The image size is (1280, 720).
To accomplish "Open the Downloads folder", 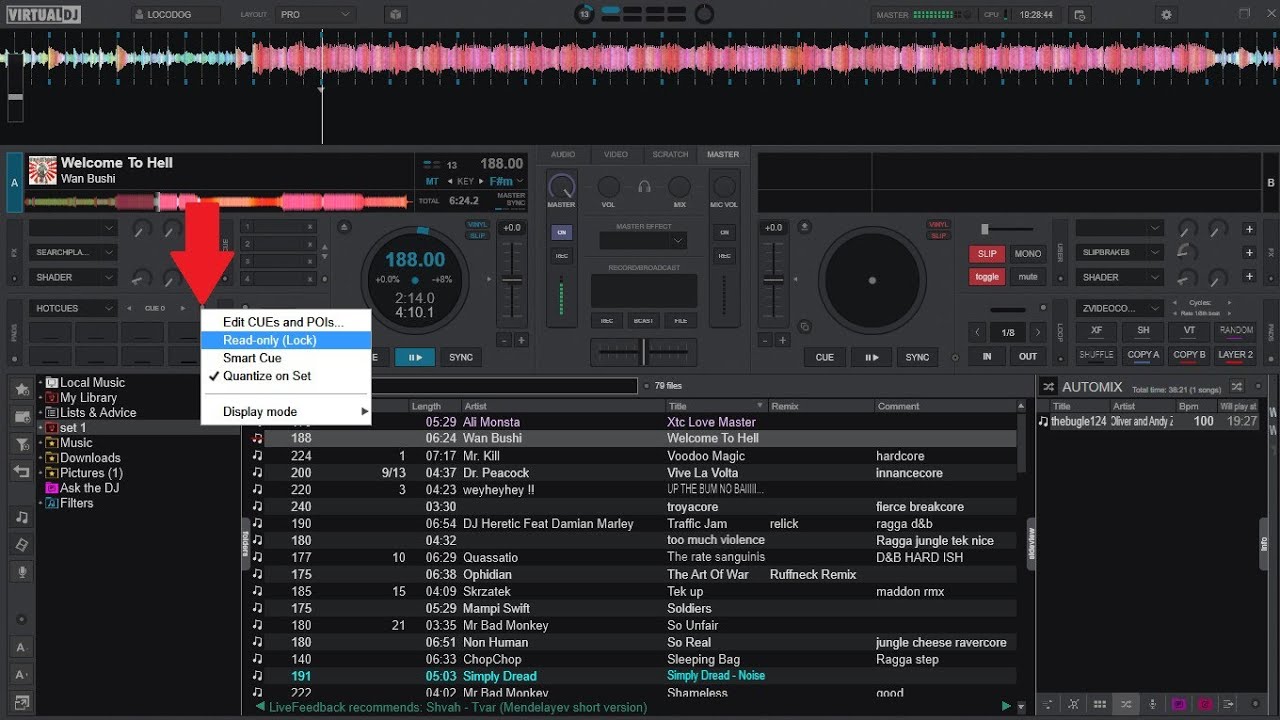I will click(90, 458).
